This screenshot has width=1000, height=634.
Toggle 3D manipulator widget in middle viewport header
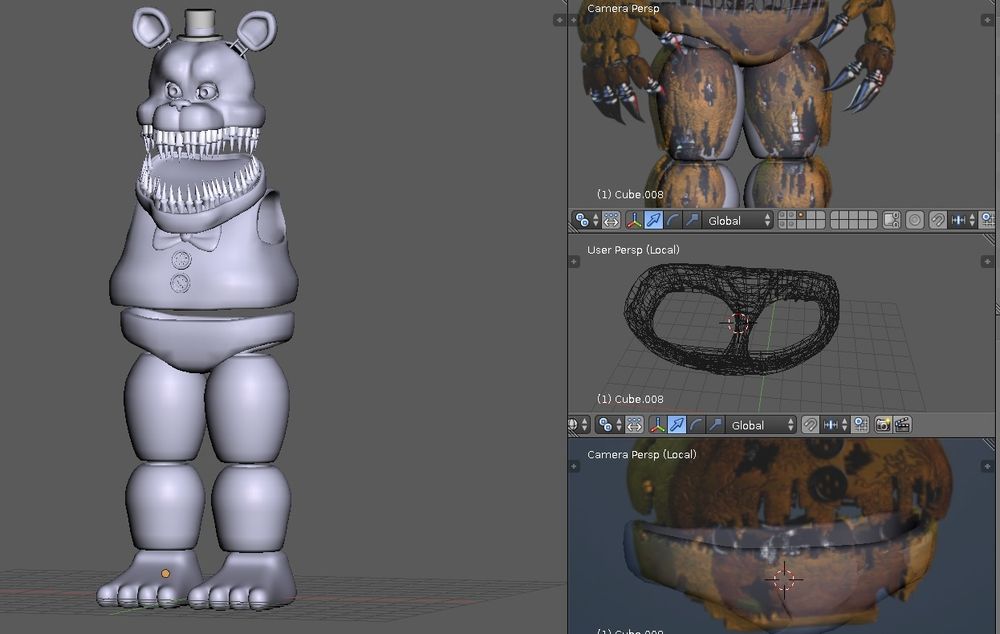point(658,424)
